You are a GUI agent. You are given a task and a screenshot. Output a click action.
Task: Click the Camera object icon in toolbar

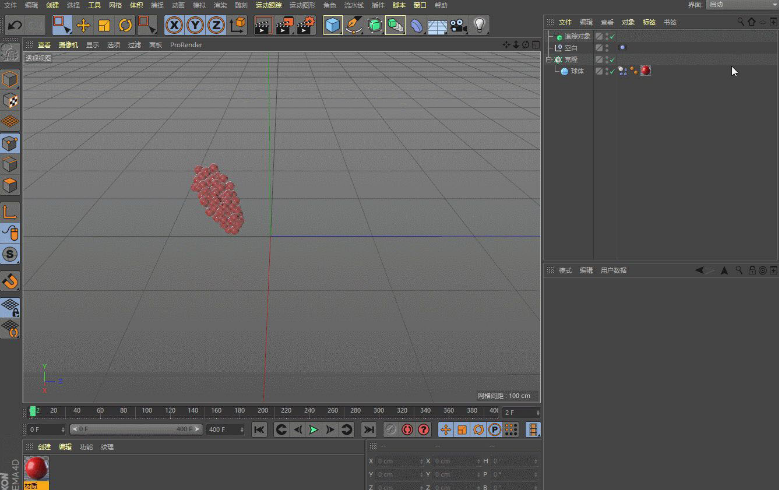click(x=458, y=25)
